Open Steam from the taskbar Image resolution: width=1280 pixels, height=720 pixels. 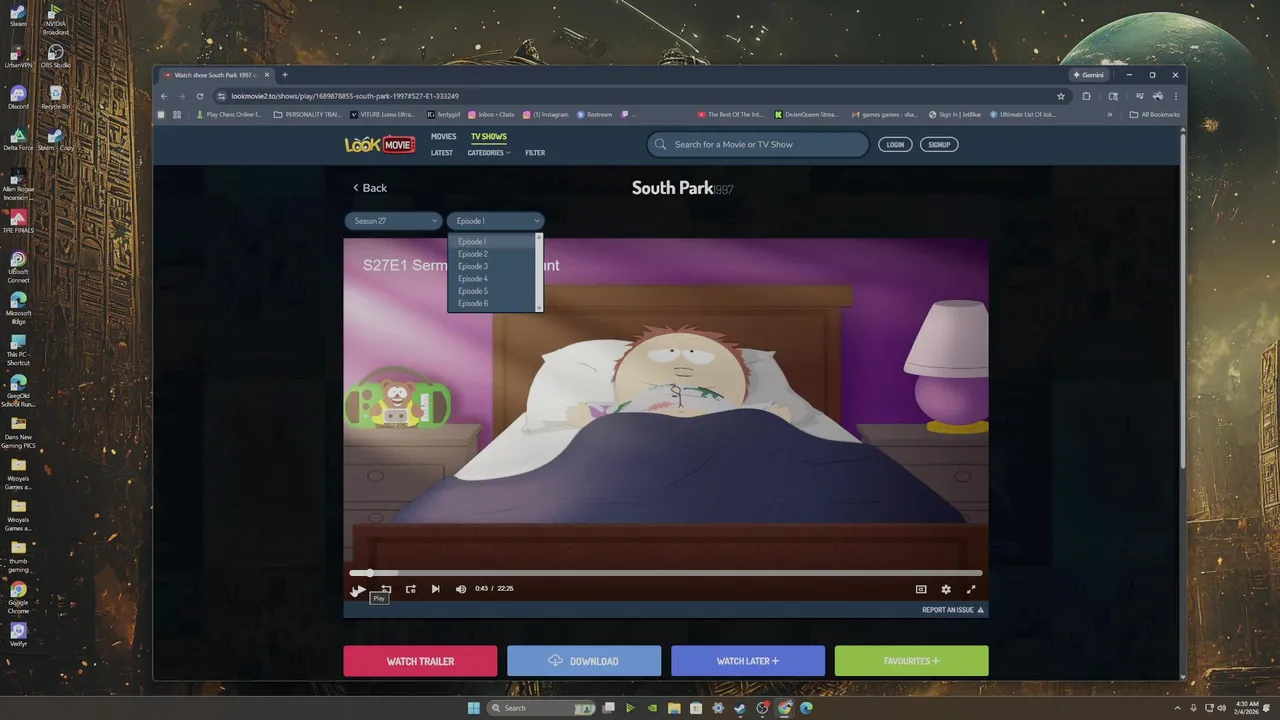click(x=740, y=708)
